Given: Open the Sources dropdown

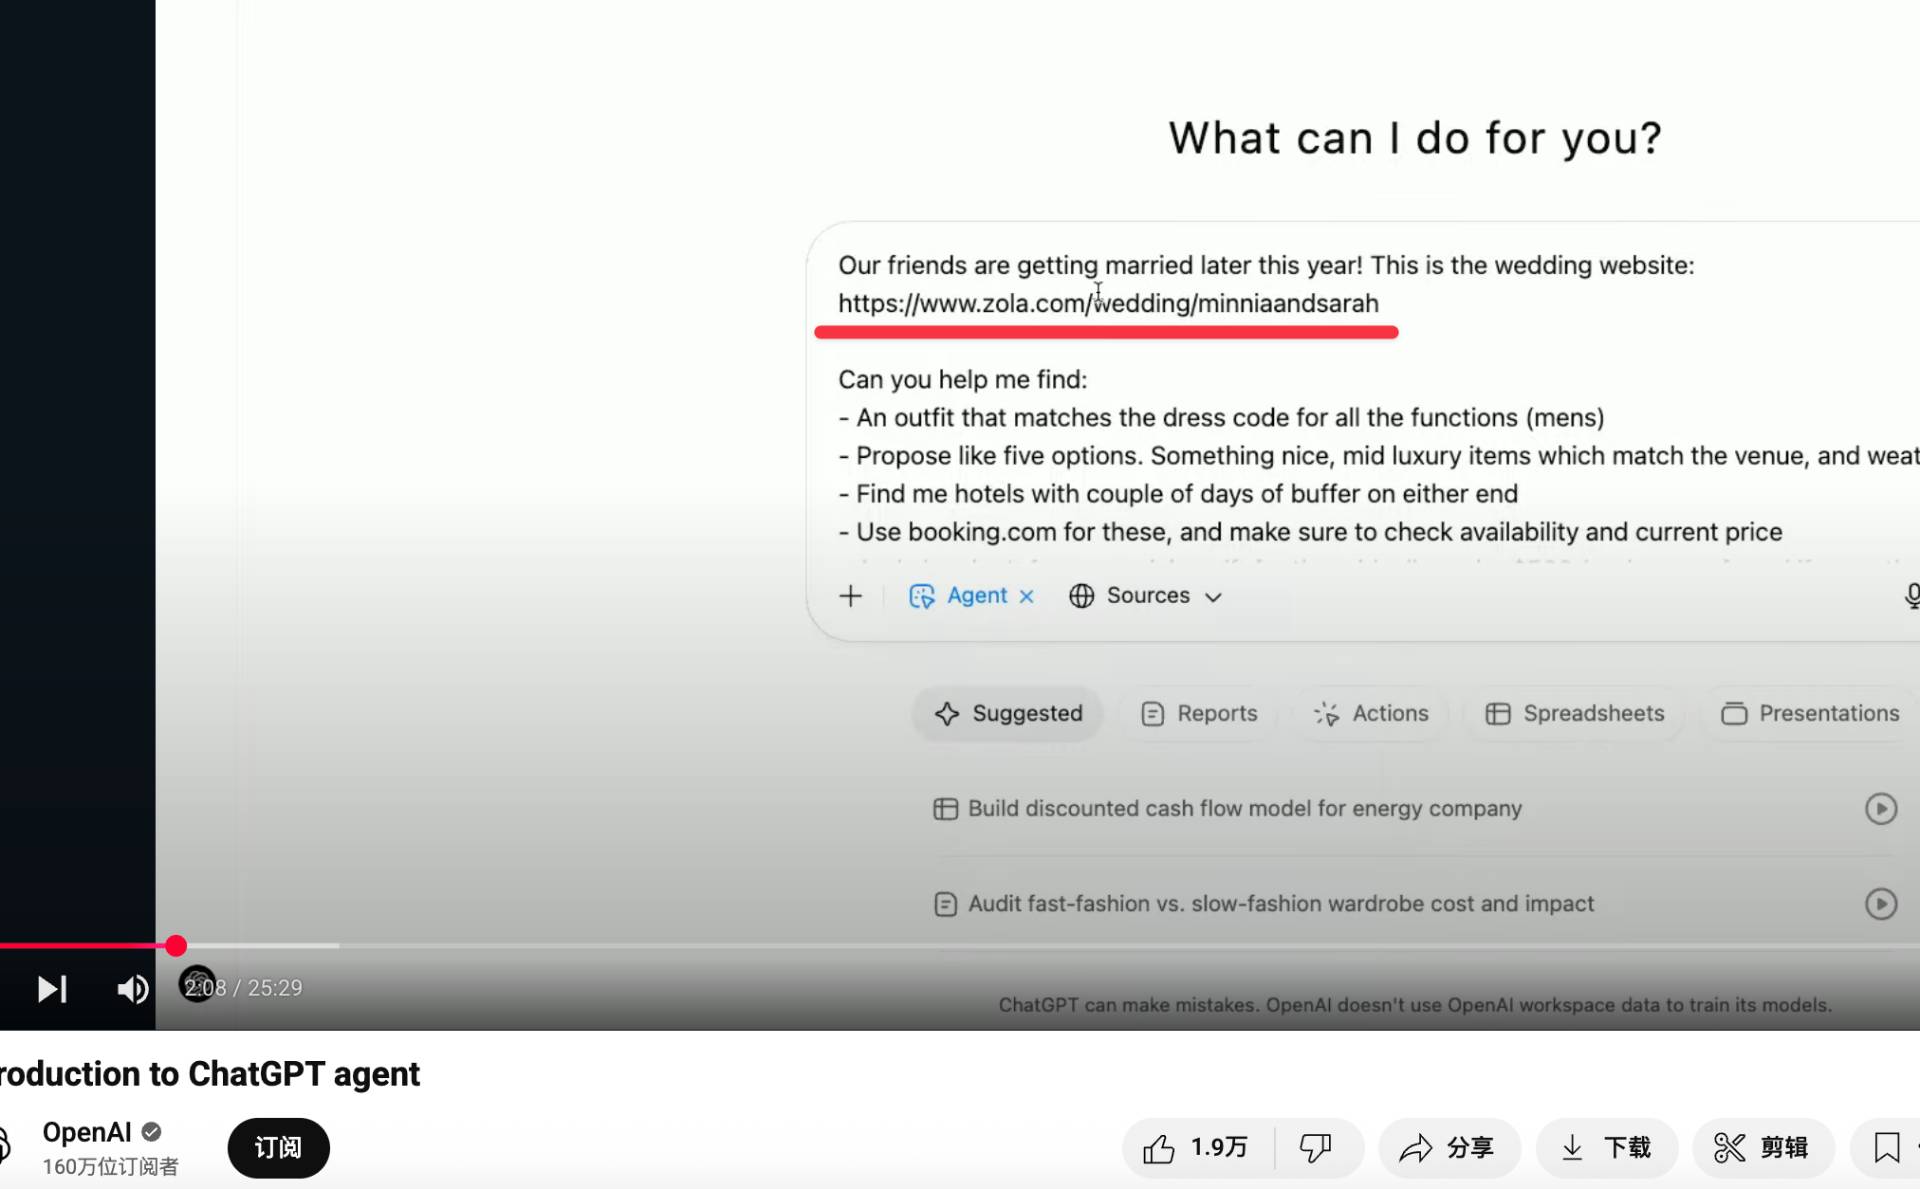Looking at the screenshot, I should coord(1146,596).
